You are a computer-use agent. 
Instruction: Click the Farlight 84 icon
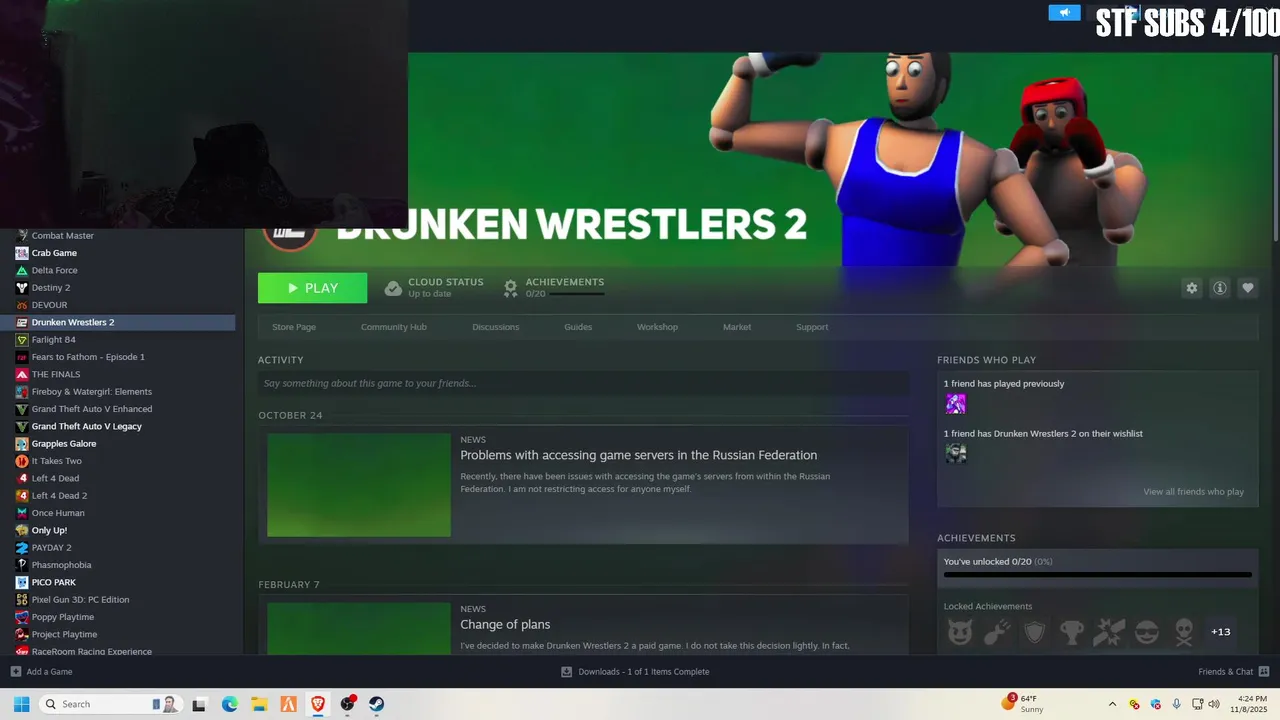pyautogui.click(x=22, y=340)
